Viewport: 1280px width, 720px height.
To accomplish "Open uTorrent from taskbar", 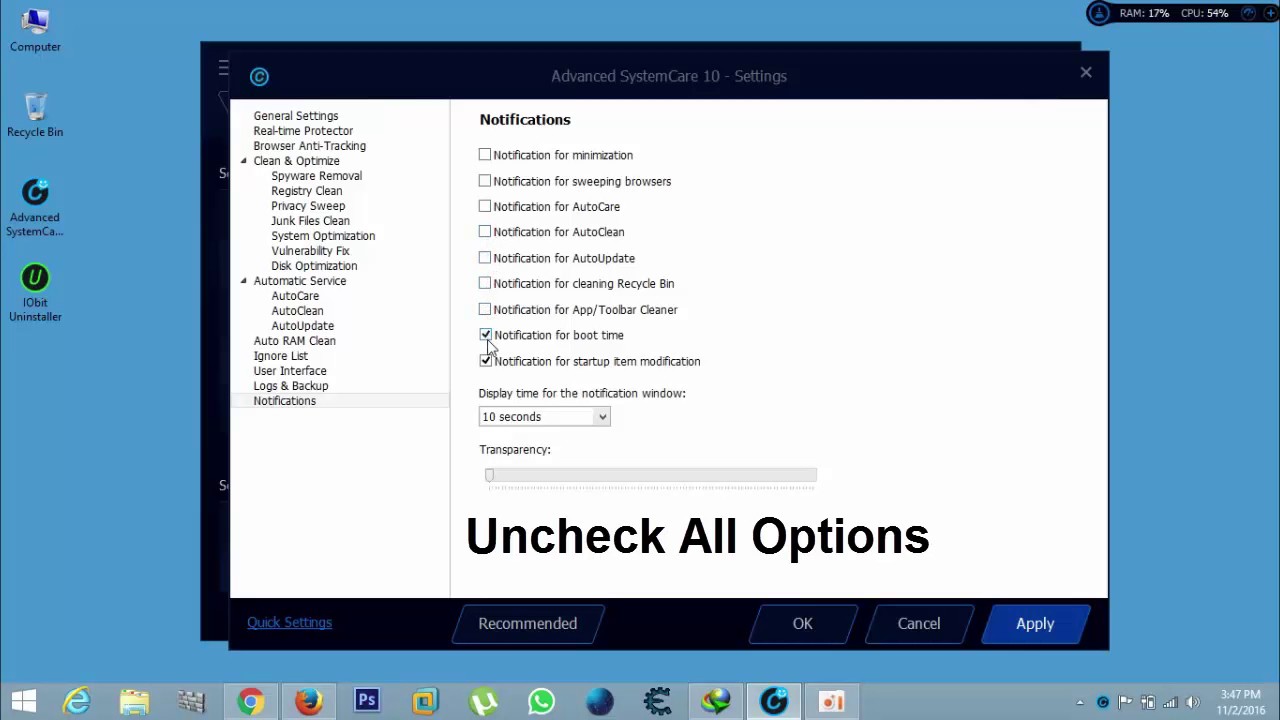I will click(483, 702).
